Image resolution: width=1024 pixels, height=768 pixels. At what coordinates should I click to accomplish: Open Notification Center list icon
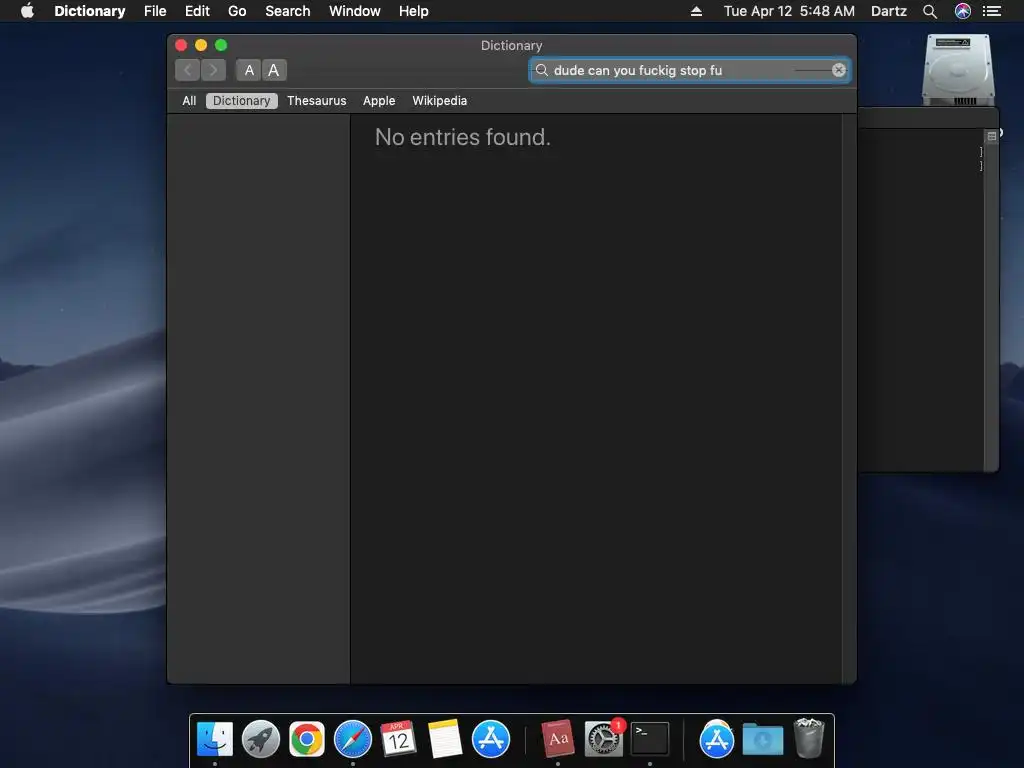coord(992,11)
